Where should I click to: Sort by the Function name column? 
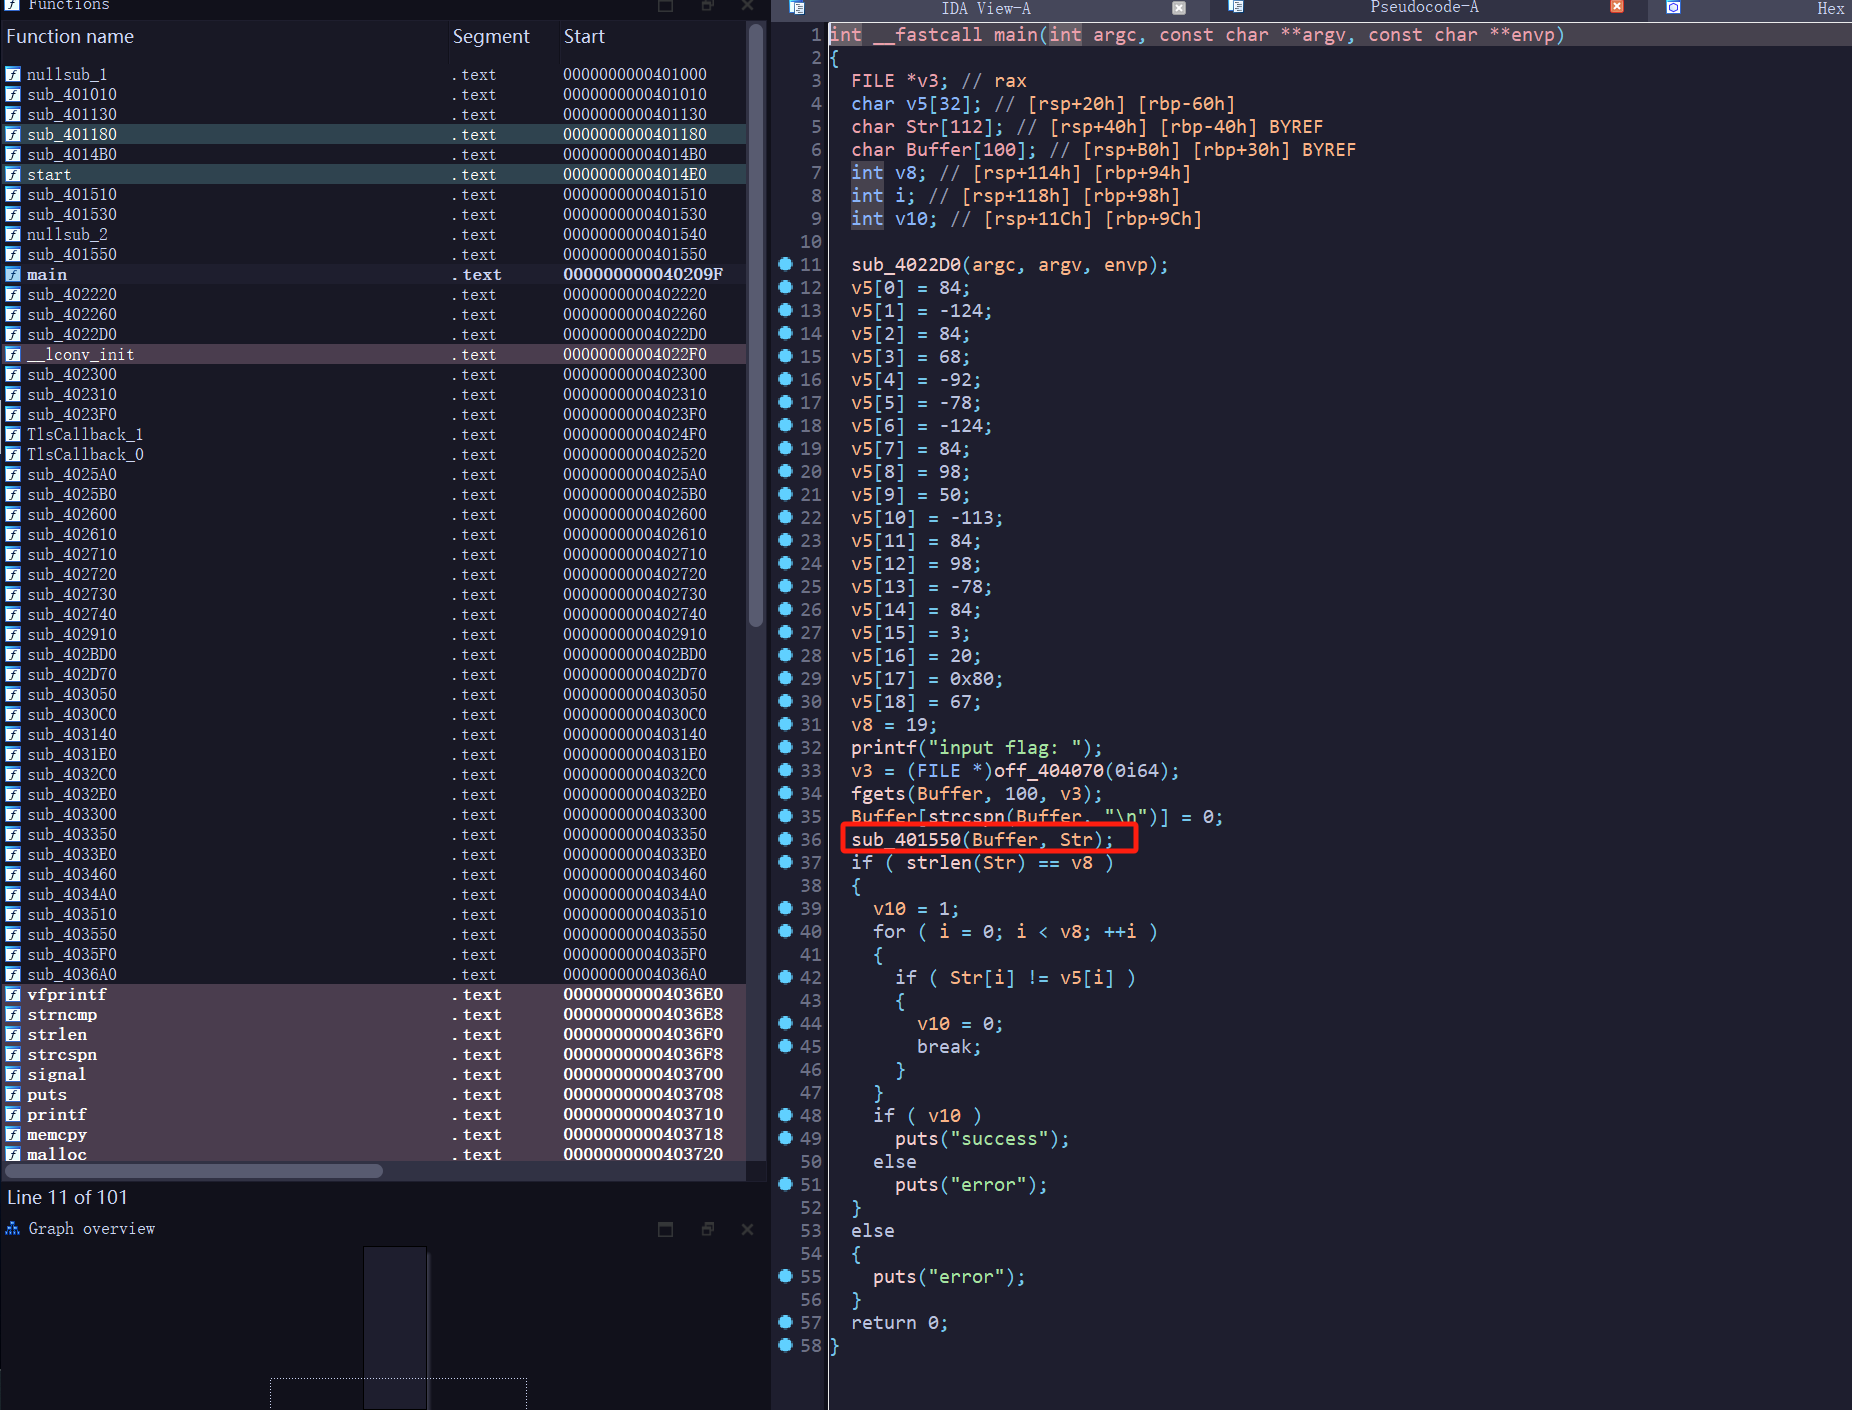[x=70, y=36]
